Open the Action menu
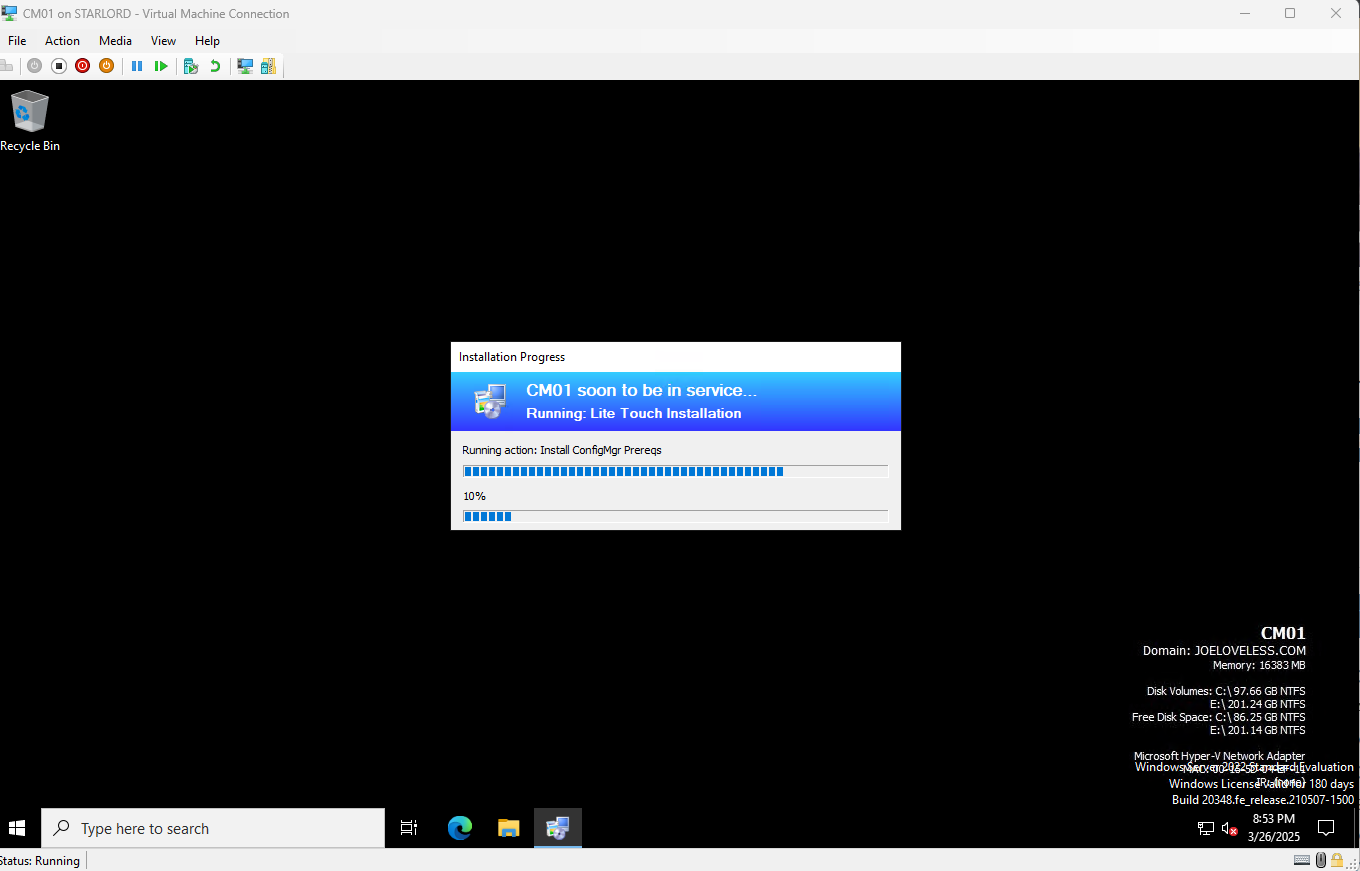 [x=62, y=41]
